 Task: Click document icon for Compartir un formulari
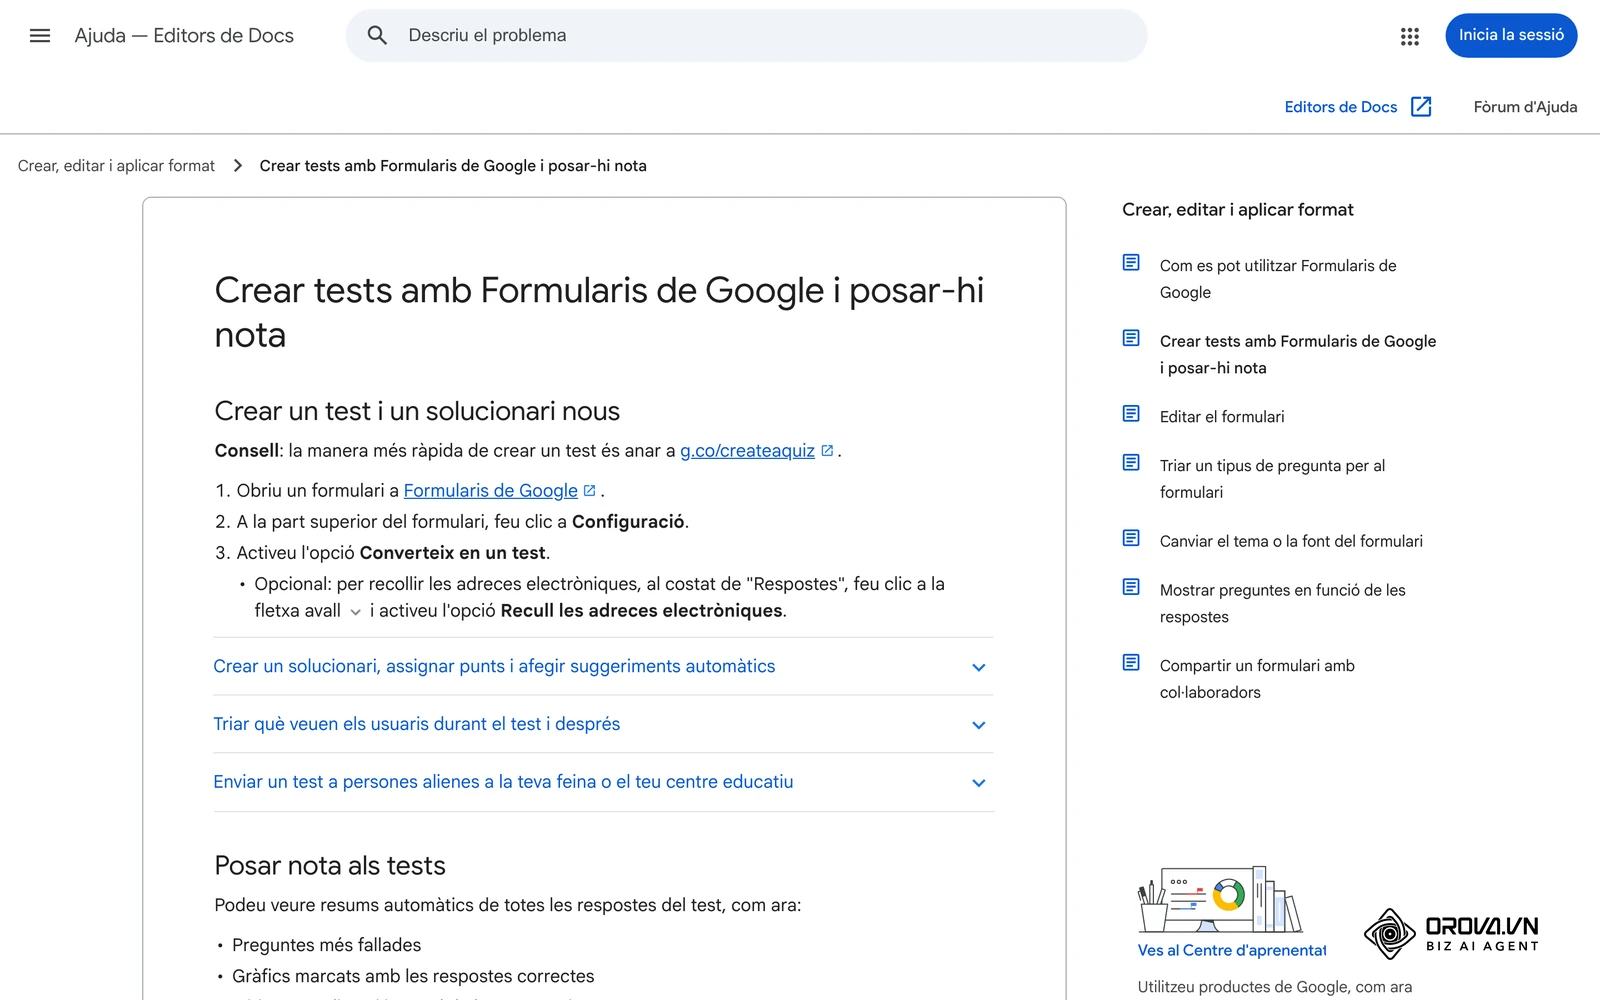click(1131, 663)
